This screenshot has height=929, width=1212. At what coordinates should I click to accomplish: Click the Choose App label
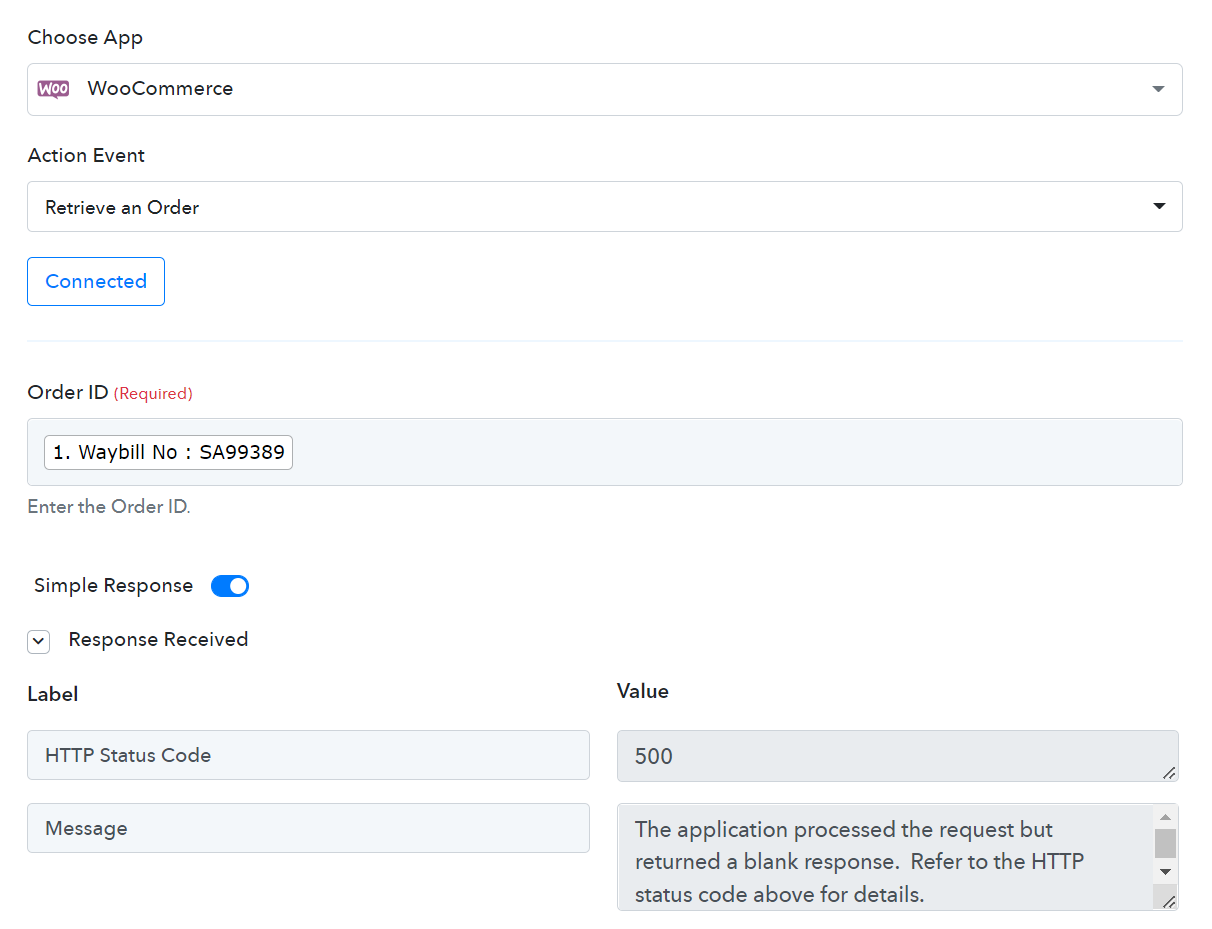(85, 38)
